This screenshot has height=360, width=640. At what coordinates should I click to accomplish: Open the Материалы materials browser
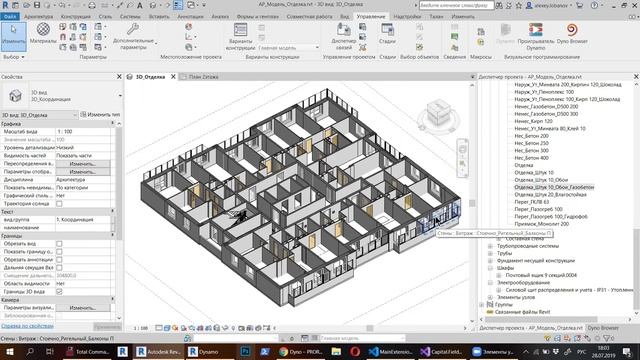[43, 33]
